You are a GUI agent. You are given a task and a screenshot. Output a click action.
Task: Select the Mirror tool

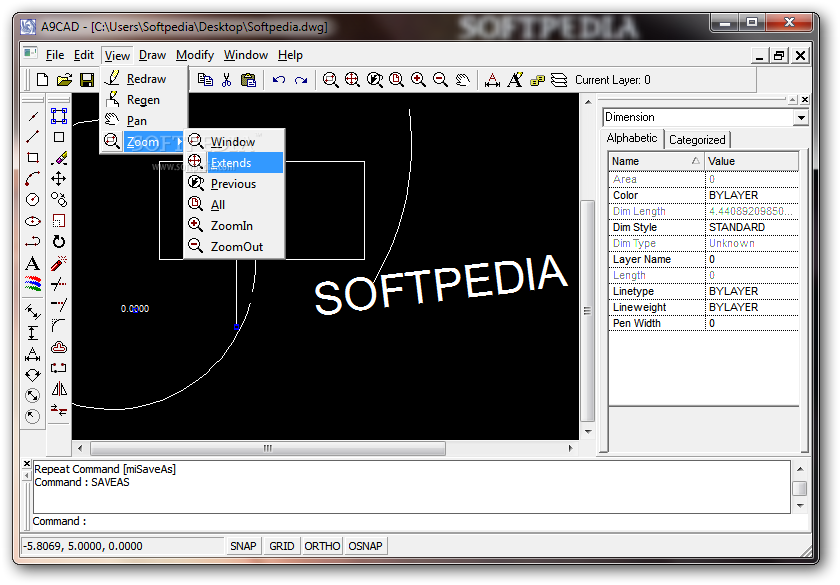59,389
